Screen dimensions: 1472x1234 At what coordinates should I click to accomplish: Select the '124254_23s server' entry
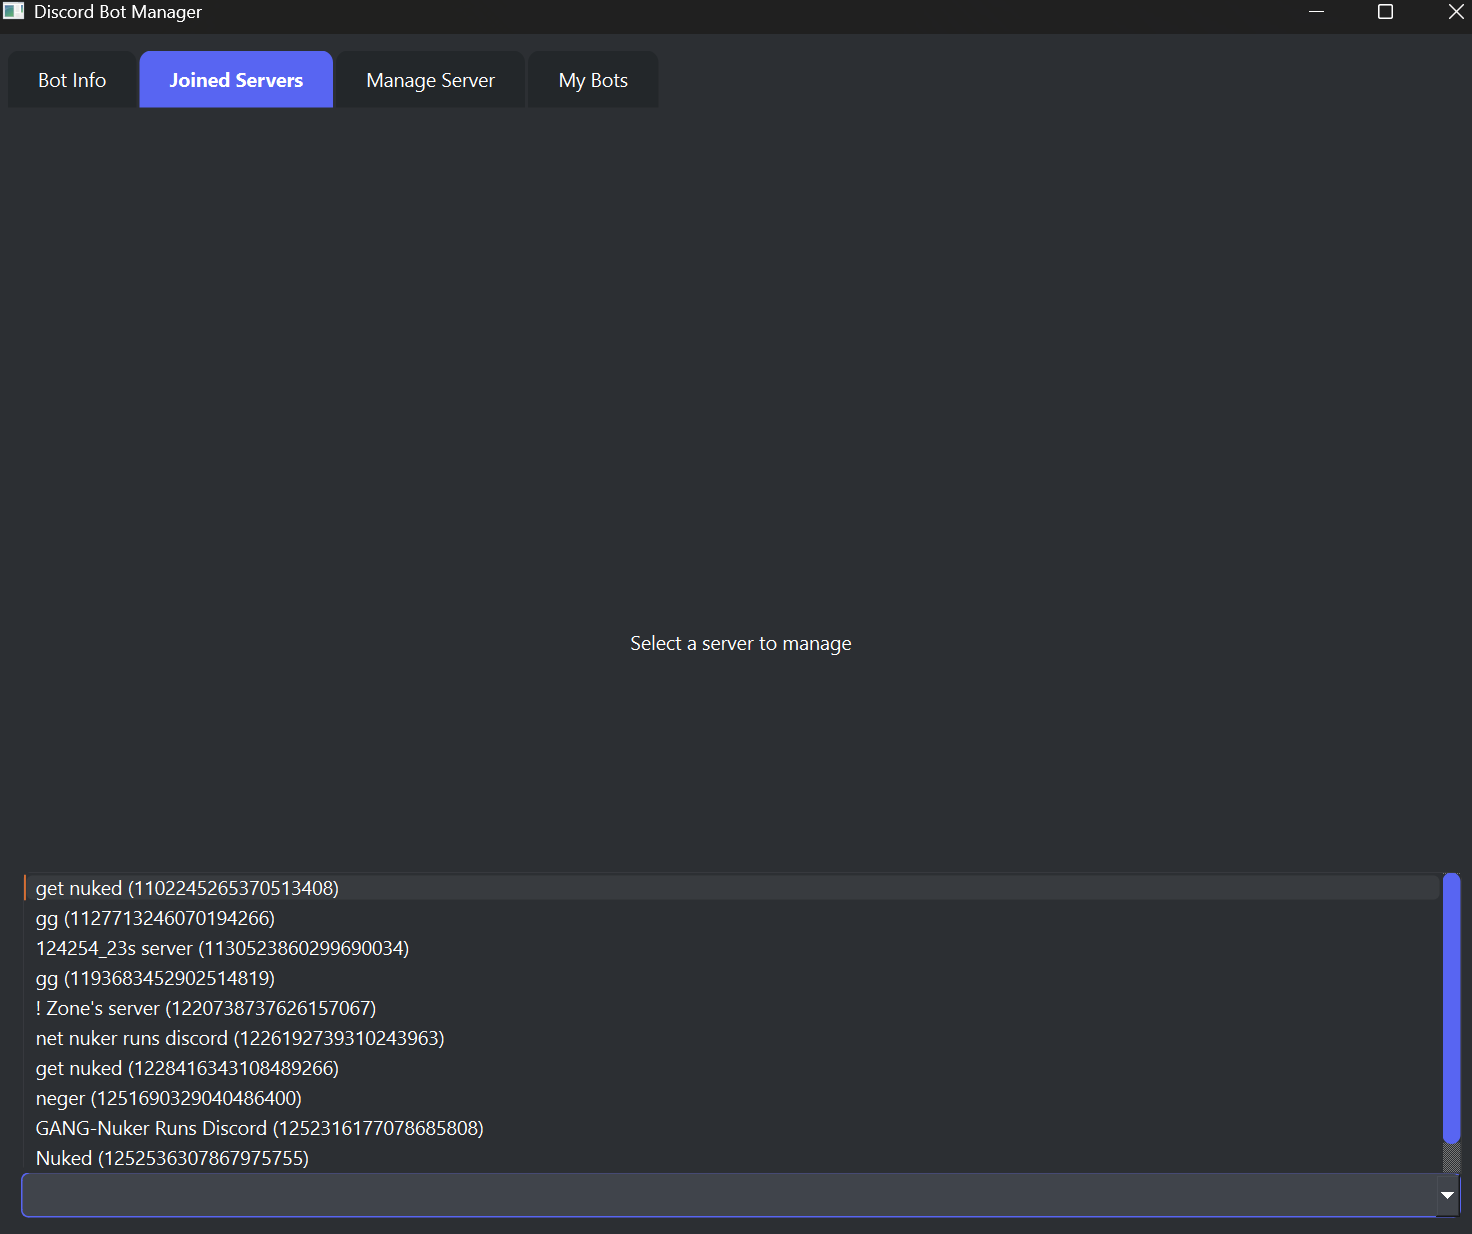(221, 947)
